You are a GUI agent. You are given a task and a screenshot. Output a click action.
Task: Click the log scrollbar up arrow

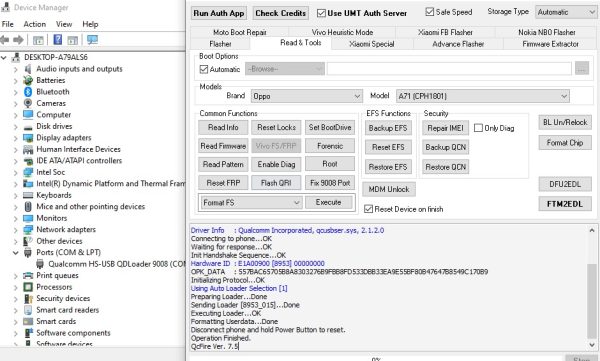592,231
